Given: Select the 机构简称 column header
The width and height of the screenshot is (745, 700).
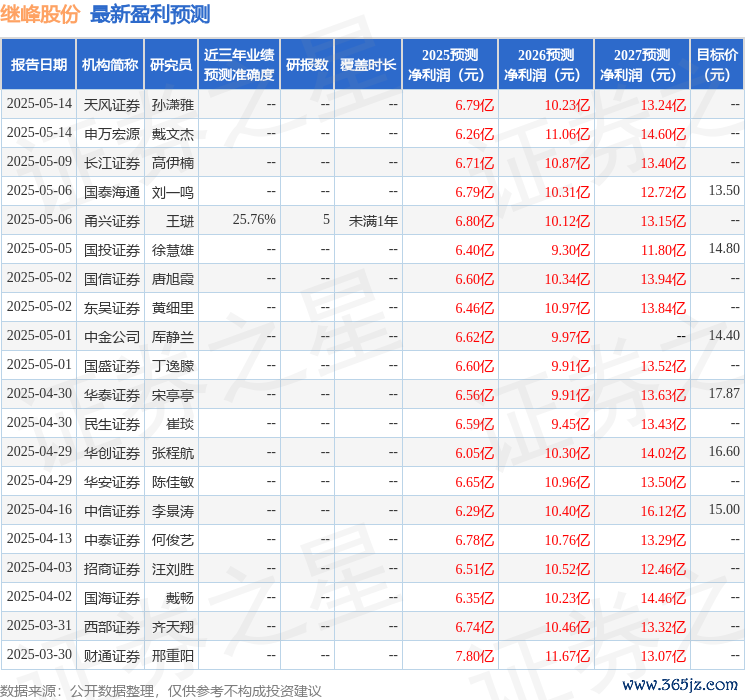Looking at the screenshot, I should coord(110,65).
